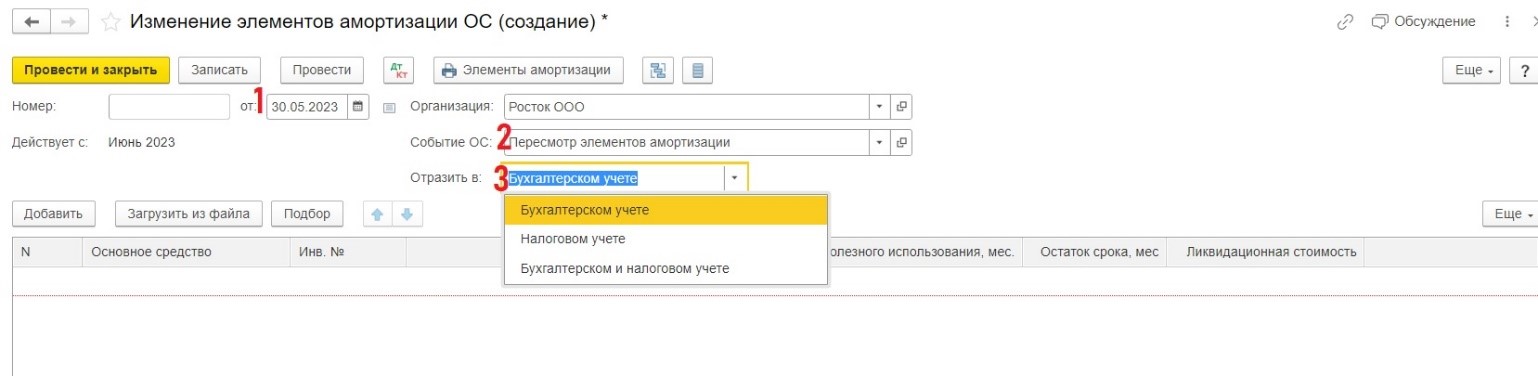Click the back navigation arrow
The height and width of the screenshot is (376, 1538).
tap(30, 21)
